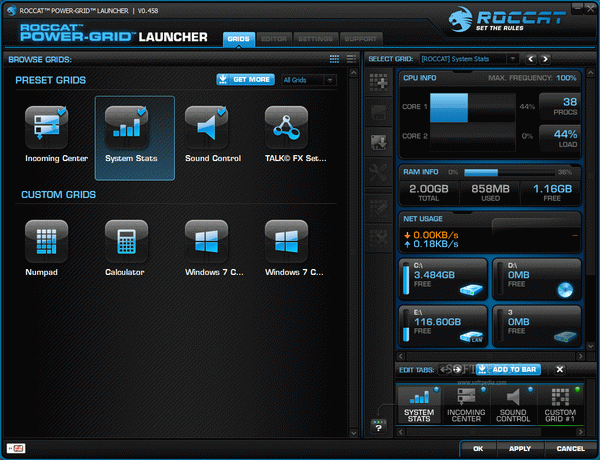The width and height of the screenshot is (600, 460).
Task: Click the import grid icon with arrow
Action: click(378, 142)
